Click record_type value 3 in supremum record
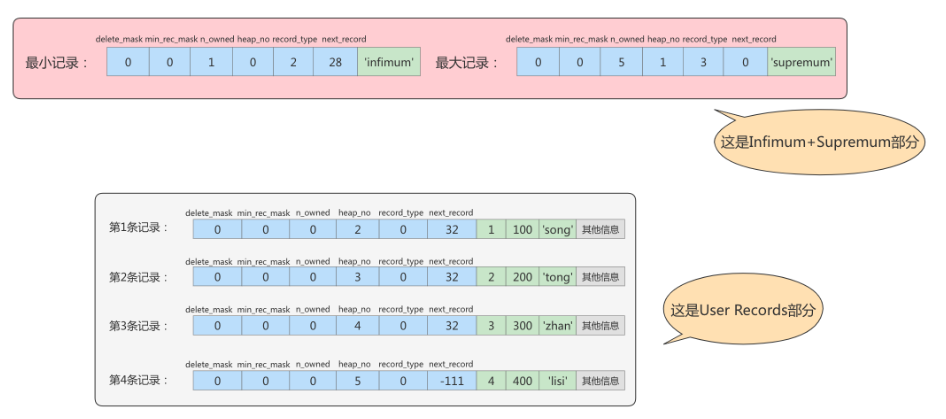This screenshot has width=946, height=419. [x=703, y=62]
